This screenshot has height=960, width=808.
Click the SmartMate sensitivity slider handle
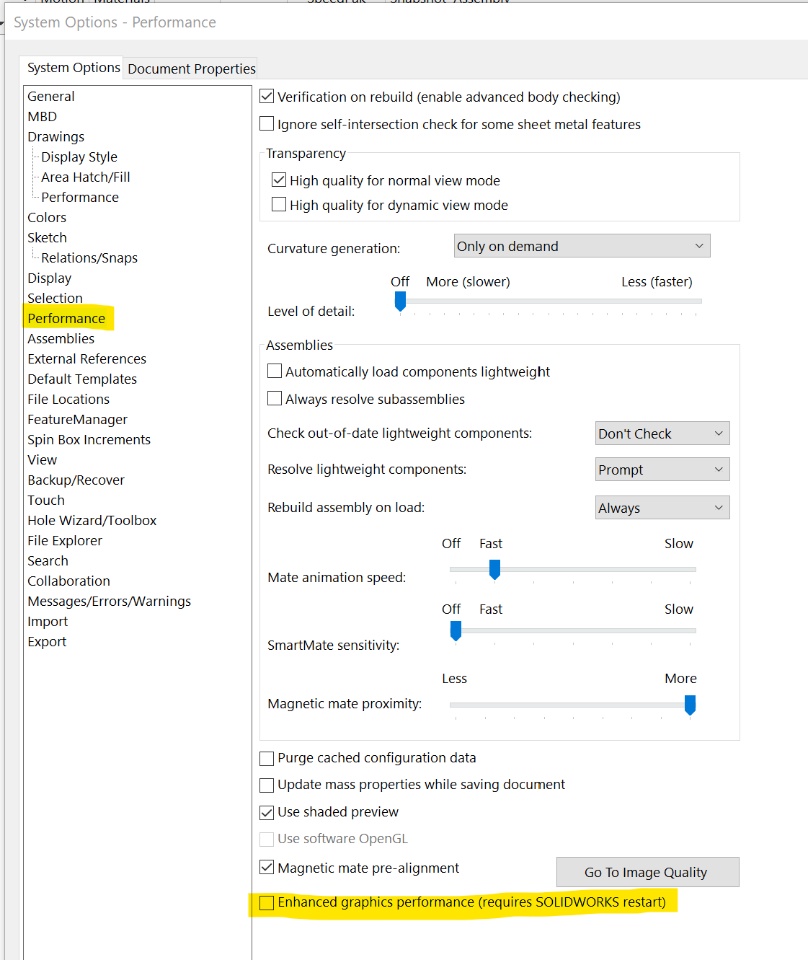pyautogui.click(x=455, y=631)
